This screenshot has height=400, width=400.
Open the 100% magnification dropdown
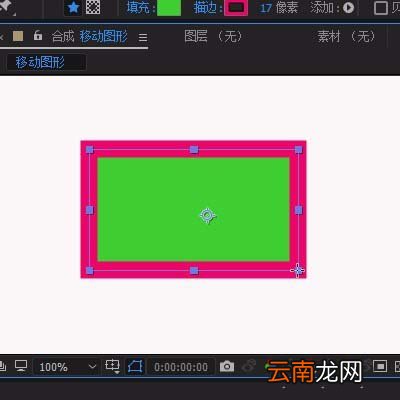pyautogui.click(x=67, y=367)
